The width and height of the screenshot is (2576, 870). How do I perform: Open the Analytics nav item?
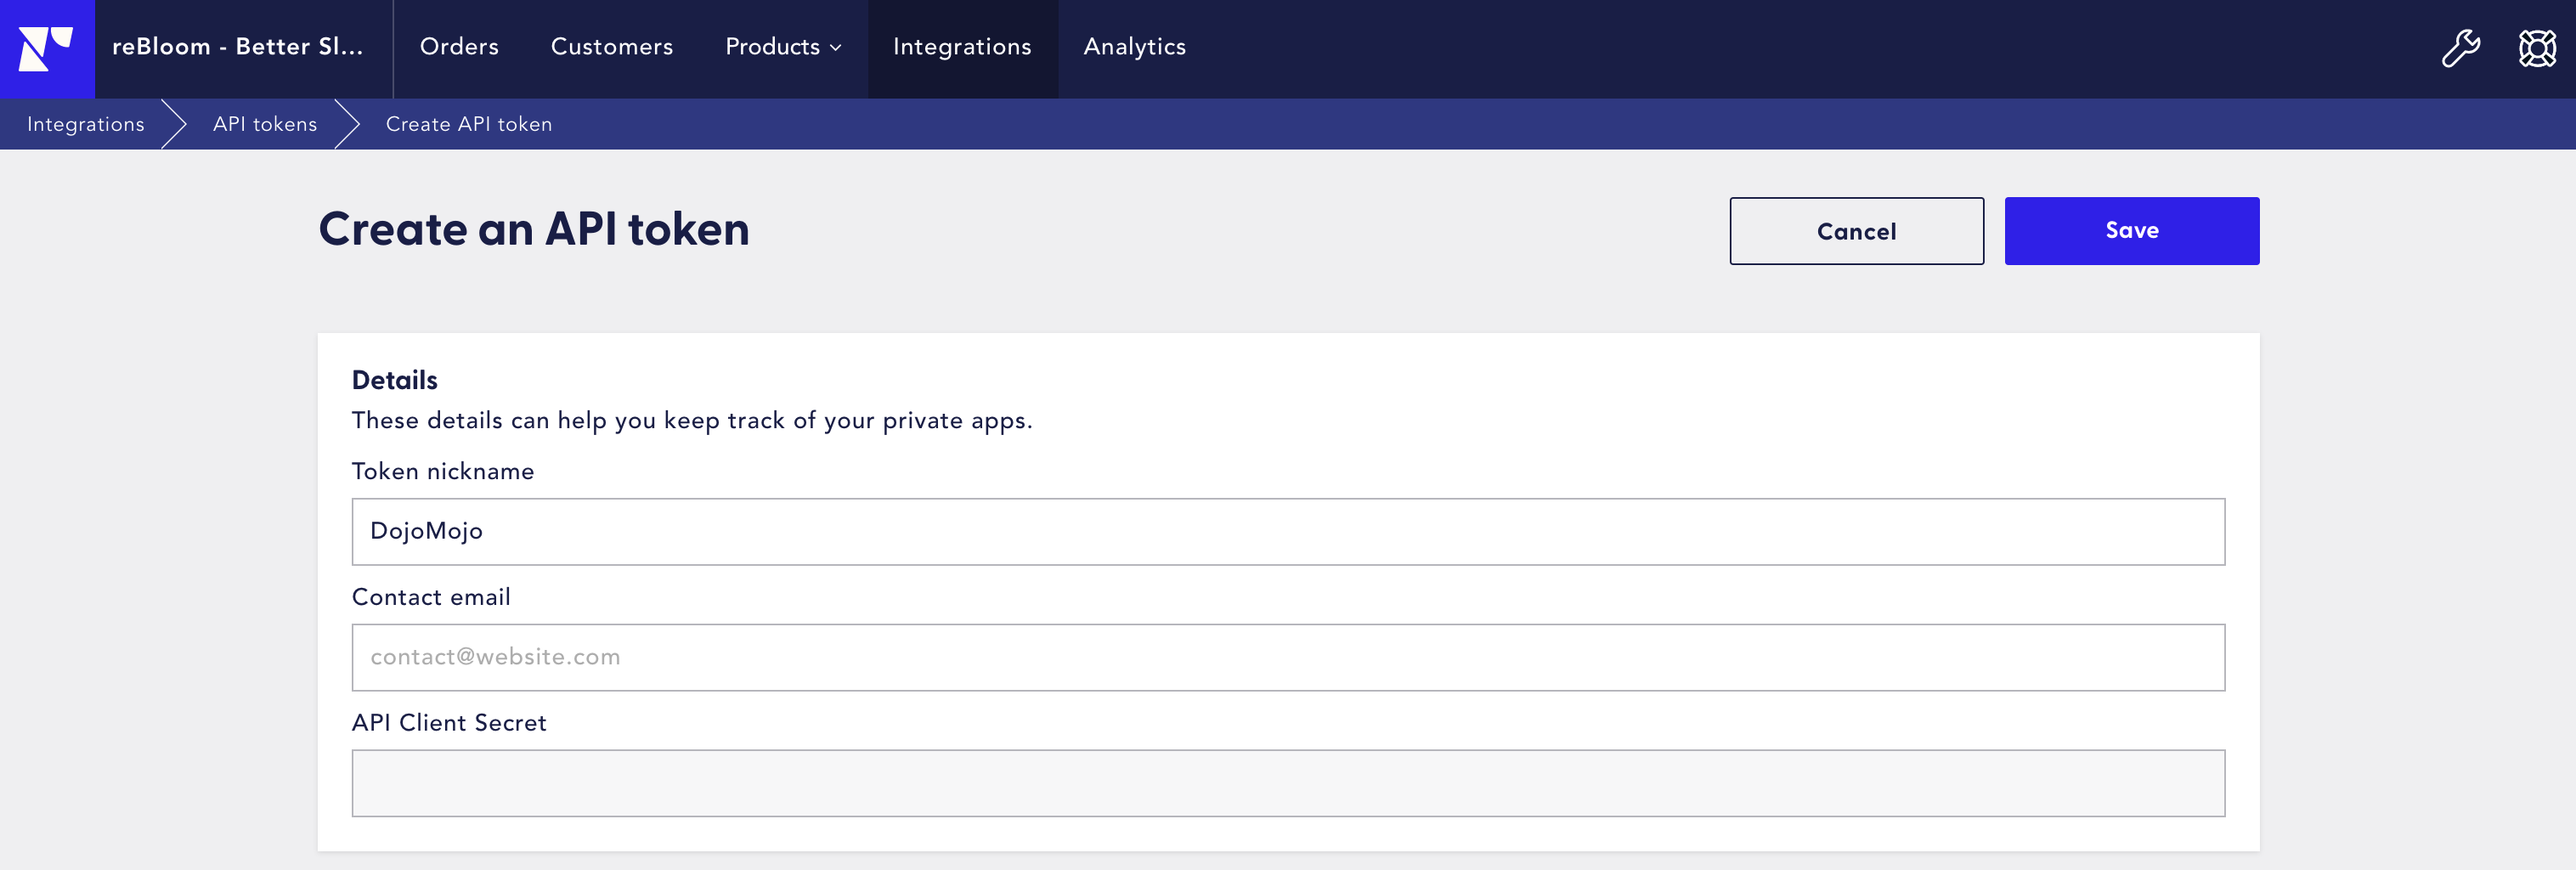tap(1135, 47)
